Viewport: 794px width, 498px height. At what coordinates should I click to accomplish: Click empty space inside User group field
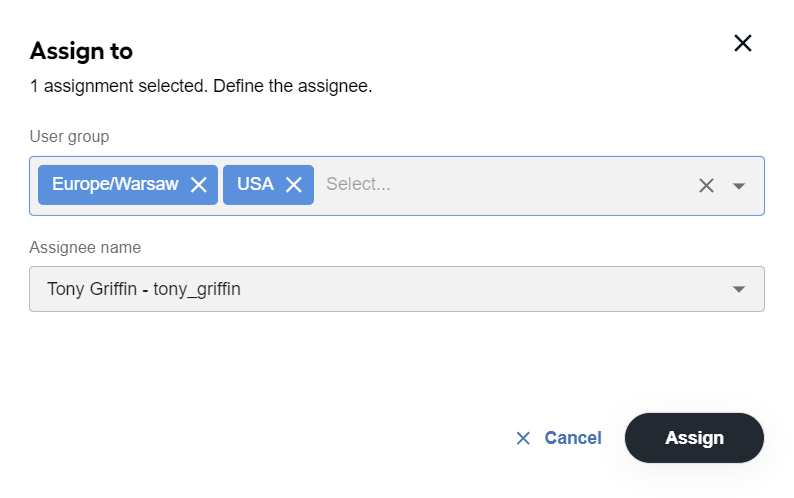point(542,185)
